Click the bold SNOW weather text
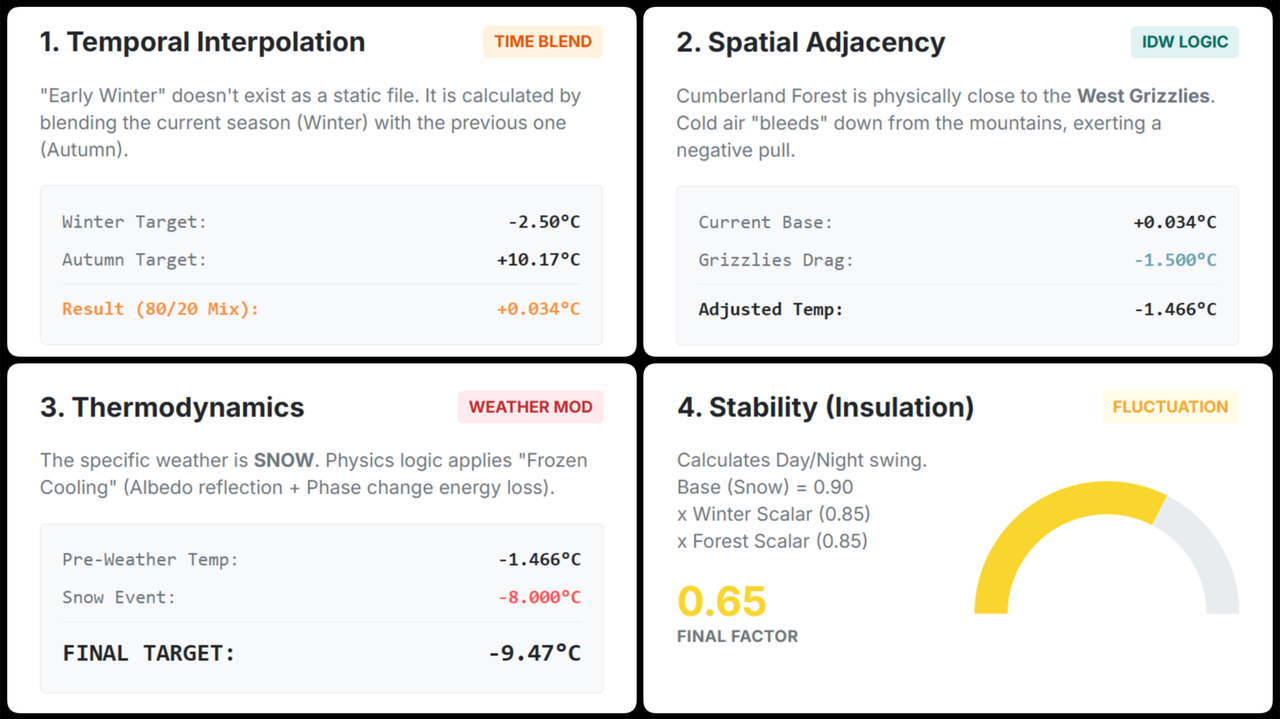 coord(284,461)
